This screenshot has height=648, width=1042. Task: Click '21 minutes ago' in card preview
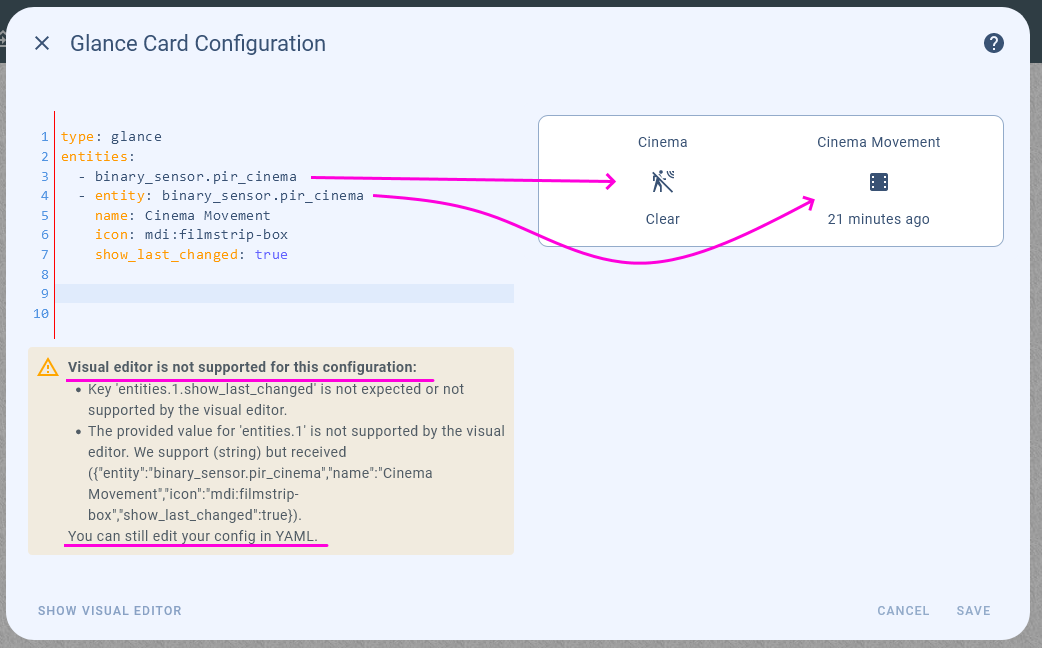pyautogui.click(x=878, y=219)
